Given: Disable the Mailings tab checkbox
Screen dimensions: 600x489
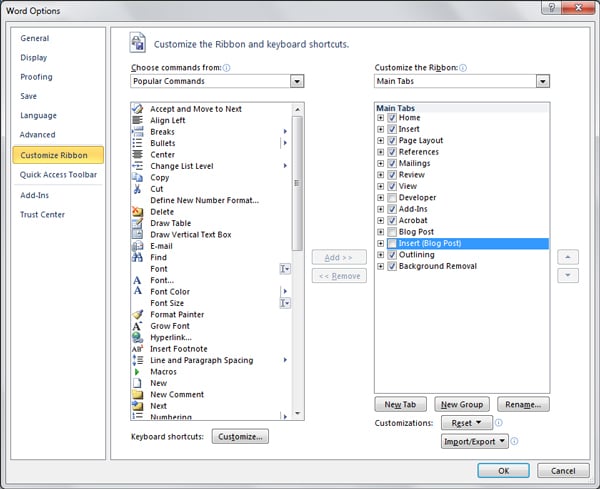Looking at the screenshot, I should 392,163.
